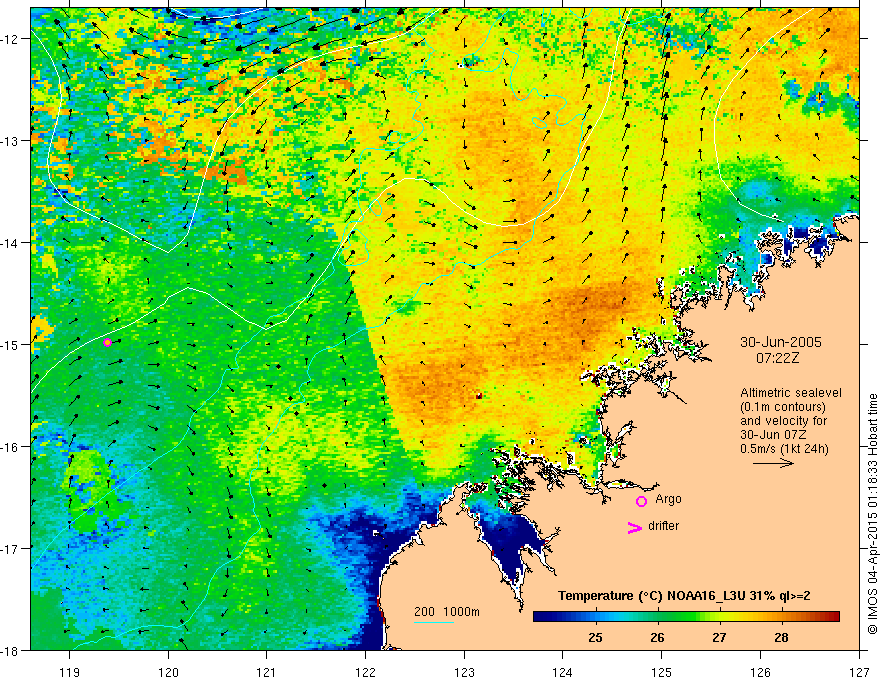The height and width of the screenshot is (680, 880).
Task: Click the cyan 200 1000m isobath legend line
Action: 434,622
